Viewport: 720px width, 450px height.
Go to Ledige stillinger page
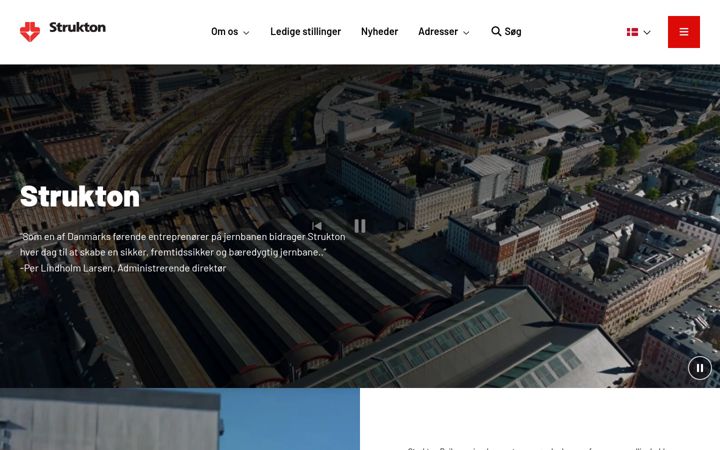[x=305, y=32]
